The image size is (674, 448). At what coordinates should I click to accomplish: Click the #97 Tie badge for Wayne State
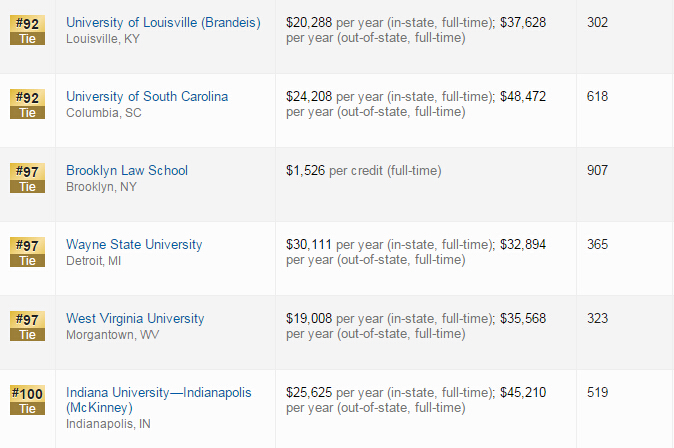[x=28, y=252]
